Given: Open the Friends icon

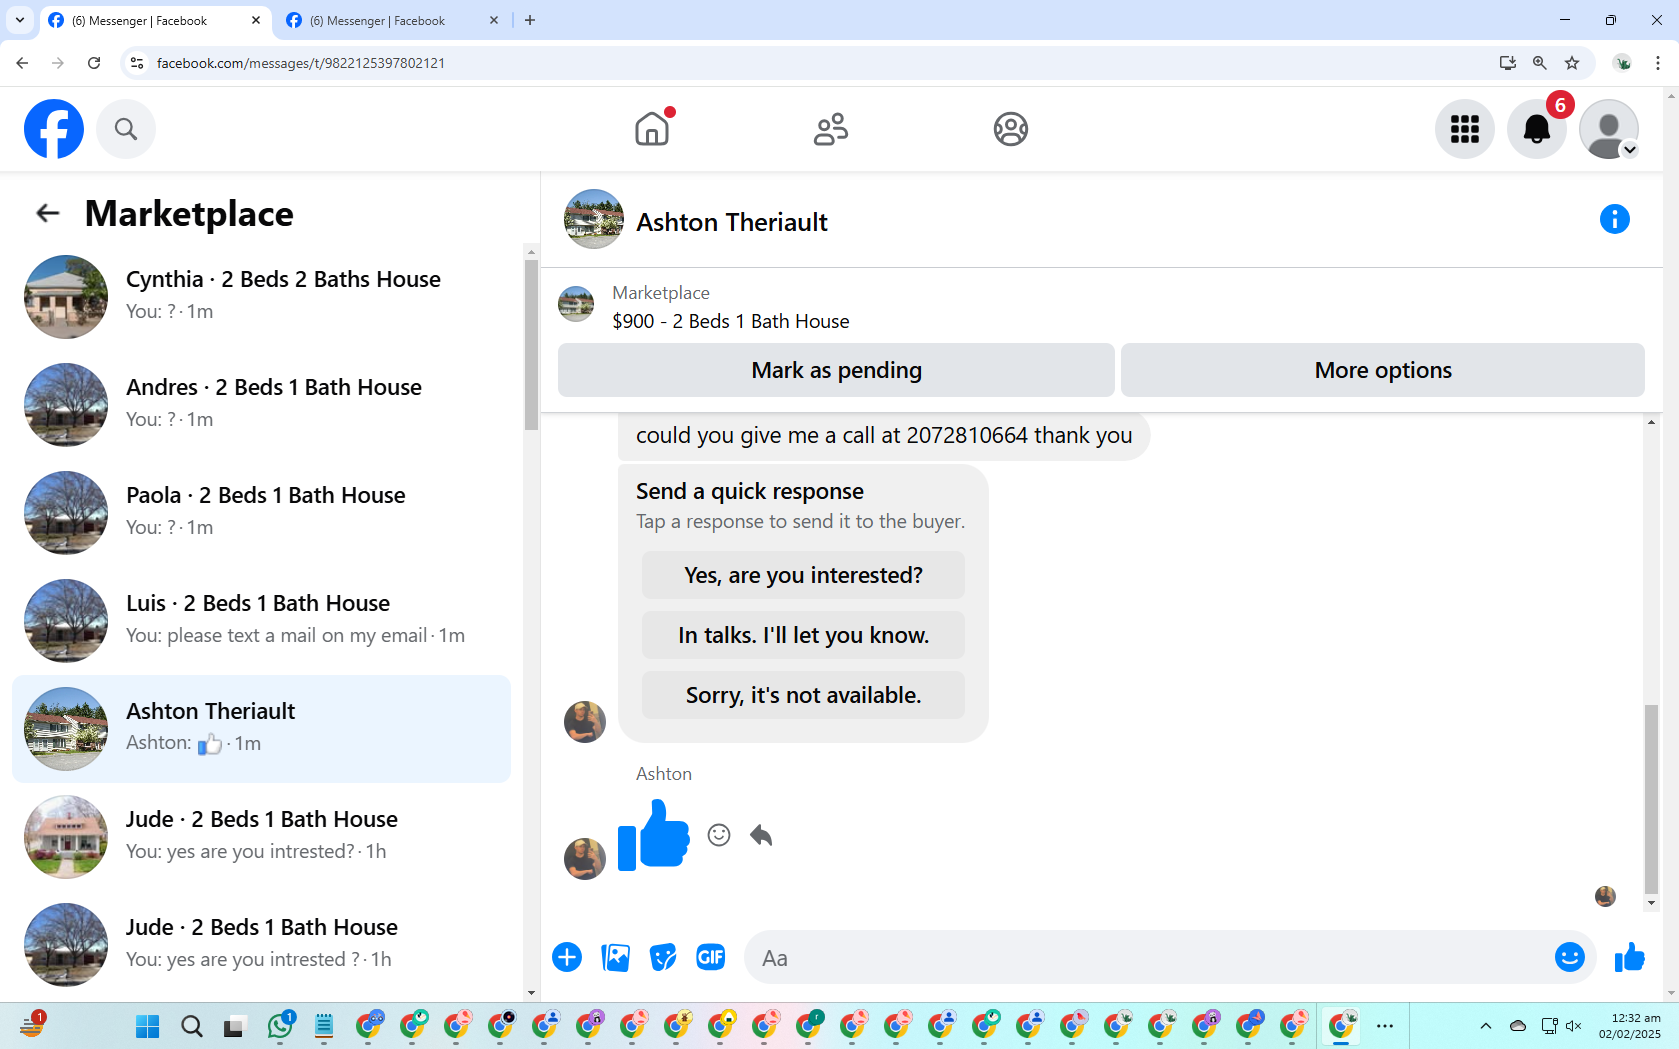Looking at the screenshot, I should pos(831,129).
